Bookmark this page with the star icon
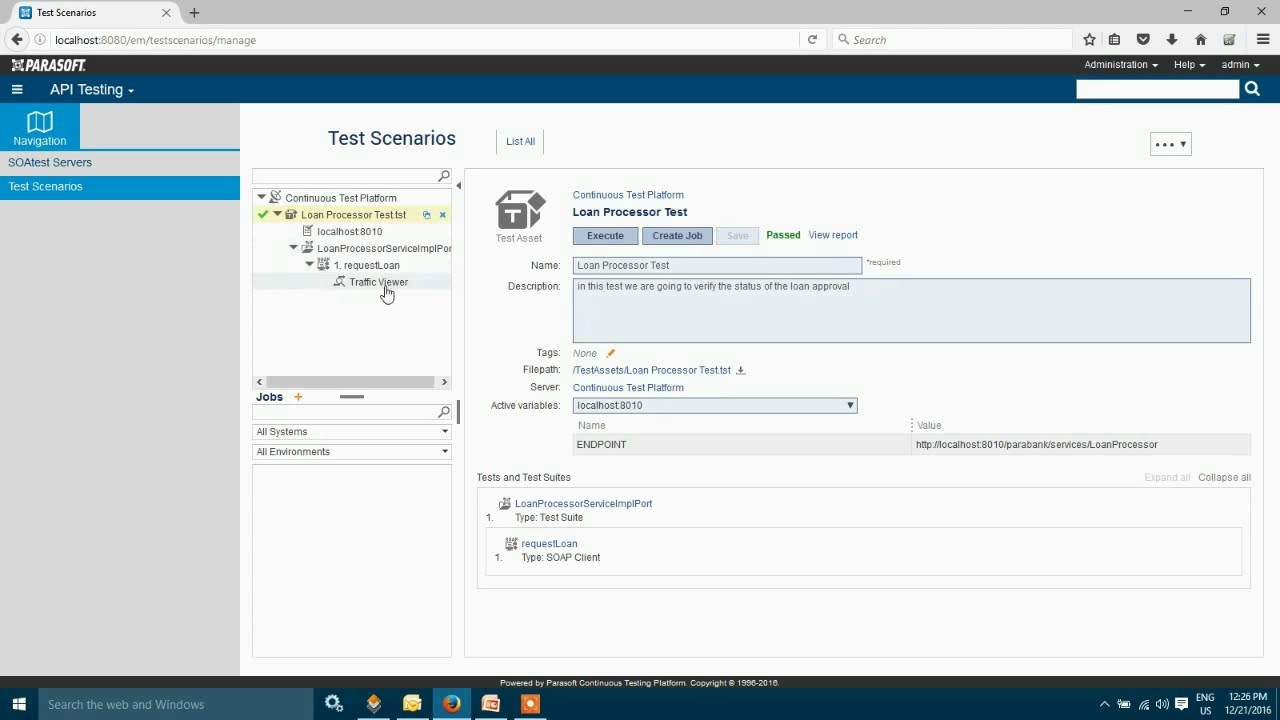The width and height of the screenshot is (1280, 720). (x=1090, y=40)
